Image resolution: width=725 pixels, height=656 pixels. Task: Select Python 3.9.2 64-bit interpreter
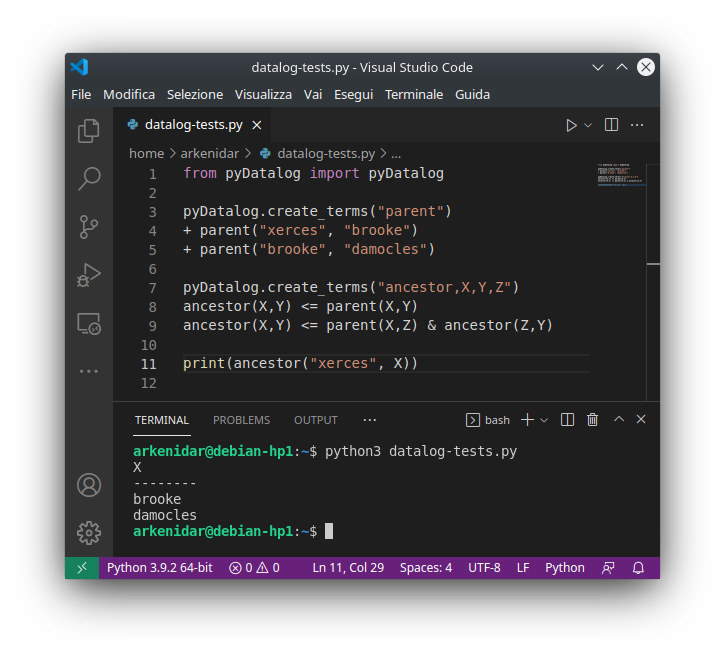[x=160, y=568]
